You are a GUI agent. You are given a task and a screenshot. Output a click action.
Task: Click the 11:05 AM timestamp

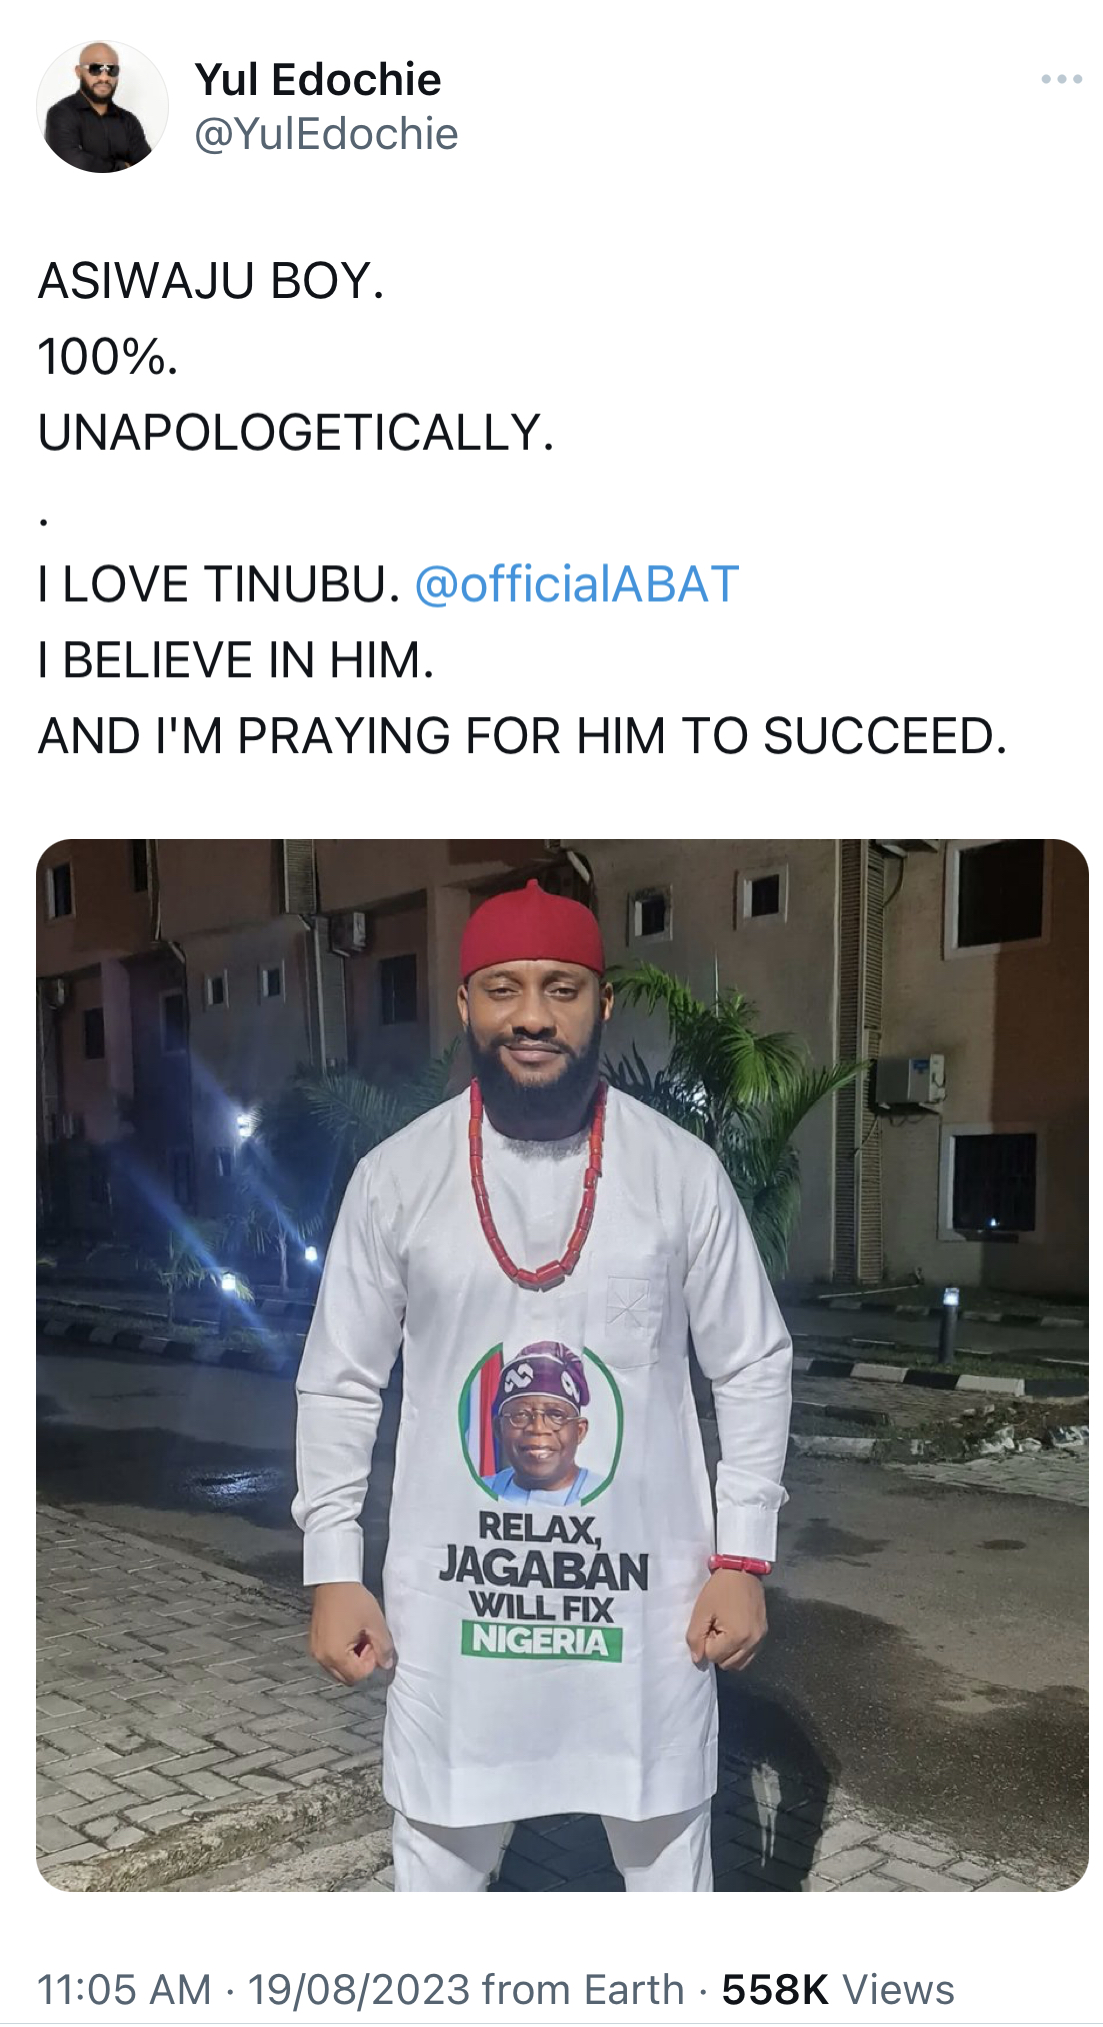(125, 1989)
